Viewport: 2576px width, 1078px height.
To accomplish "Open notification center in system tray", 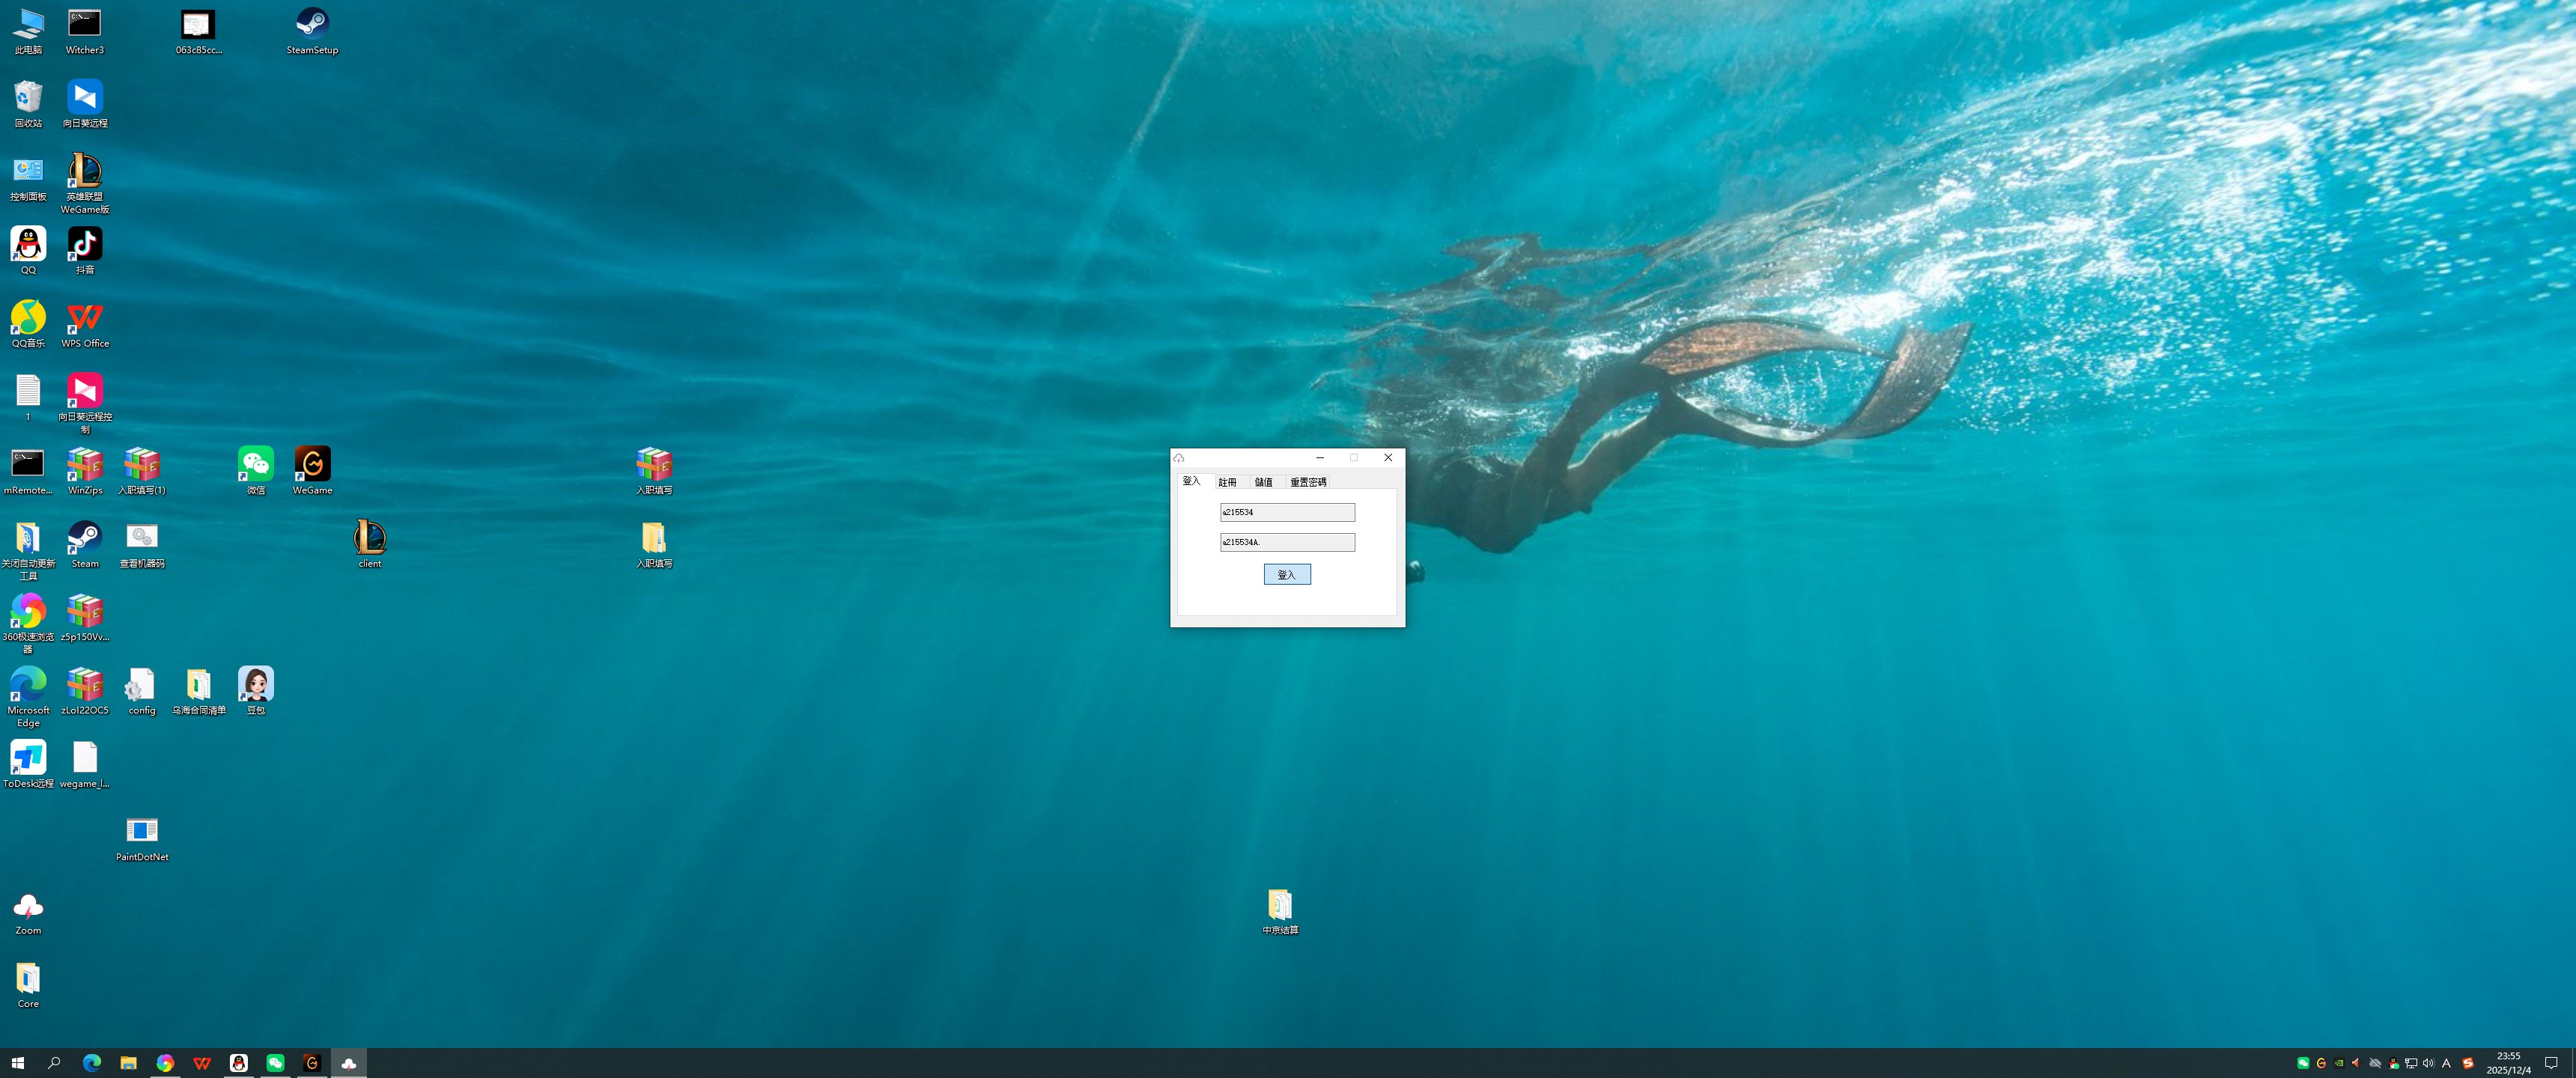I will 2550,1063.
